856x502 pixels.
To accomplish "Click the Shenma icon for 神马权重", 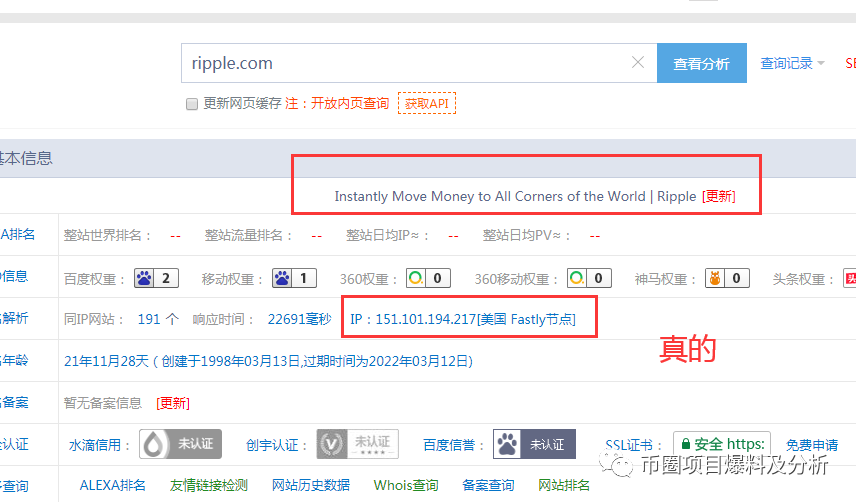I will tap(715, 278).
